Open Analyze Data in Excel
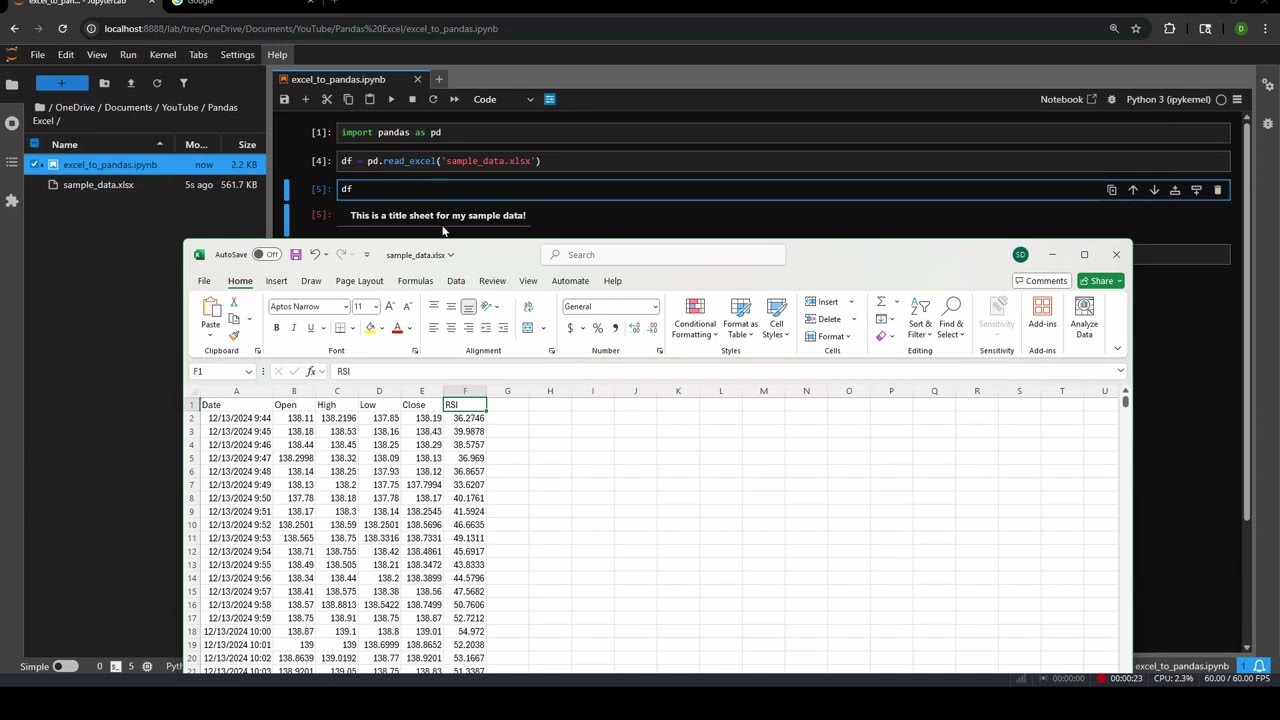This screenshot has height=720, width=1280. coord(1084,317)
